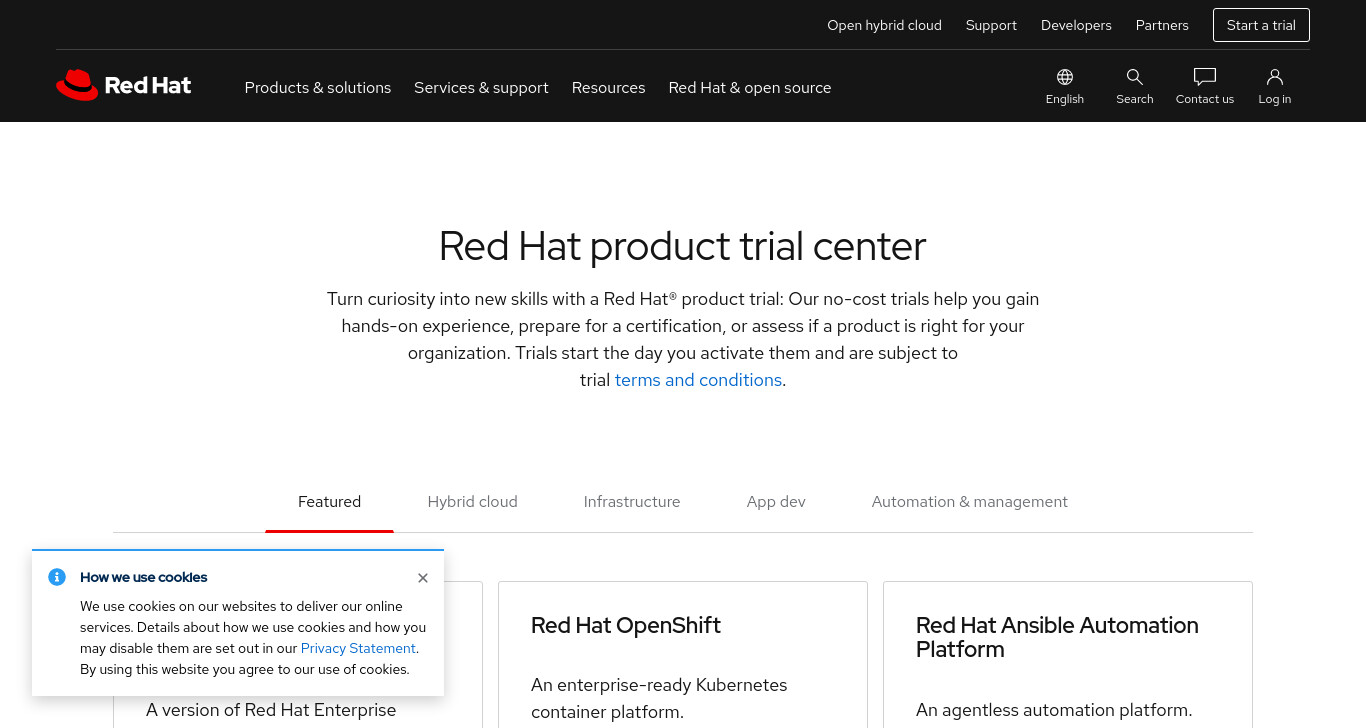Click 'An agentless automation platform.' text
1366x728 pixels.
pyautogui.click(x=1054, y=710)
